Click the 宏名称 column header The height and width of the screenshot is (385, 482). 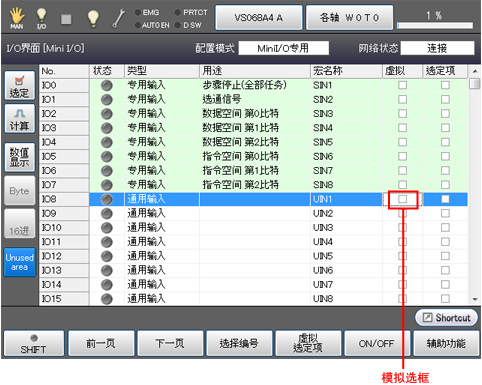tap(346, 71)
